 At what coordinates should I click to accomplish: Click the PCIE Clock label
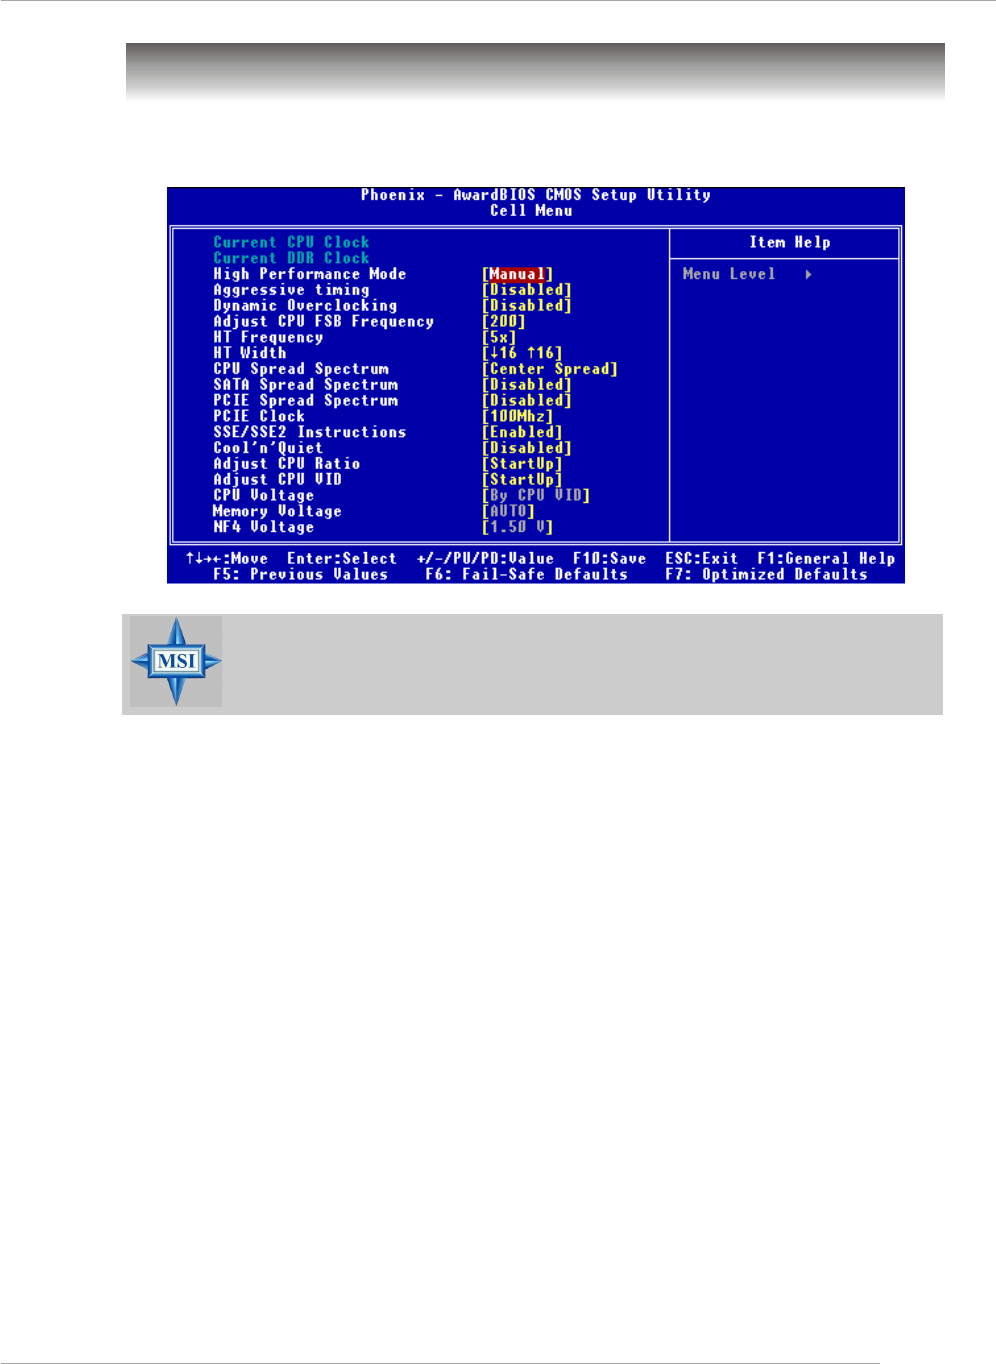pos(259,417)
